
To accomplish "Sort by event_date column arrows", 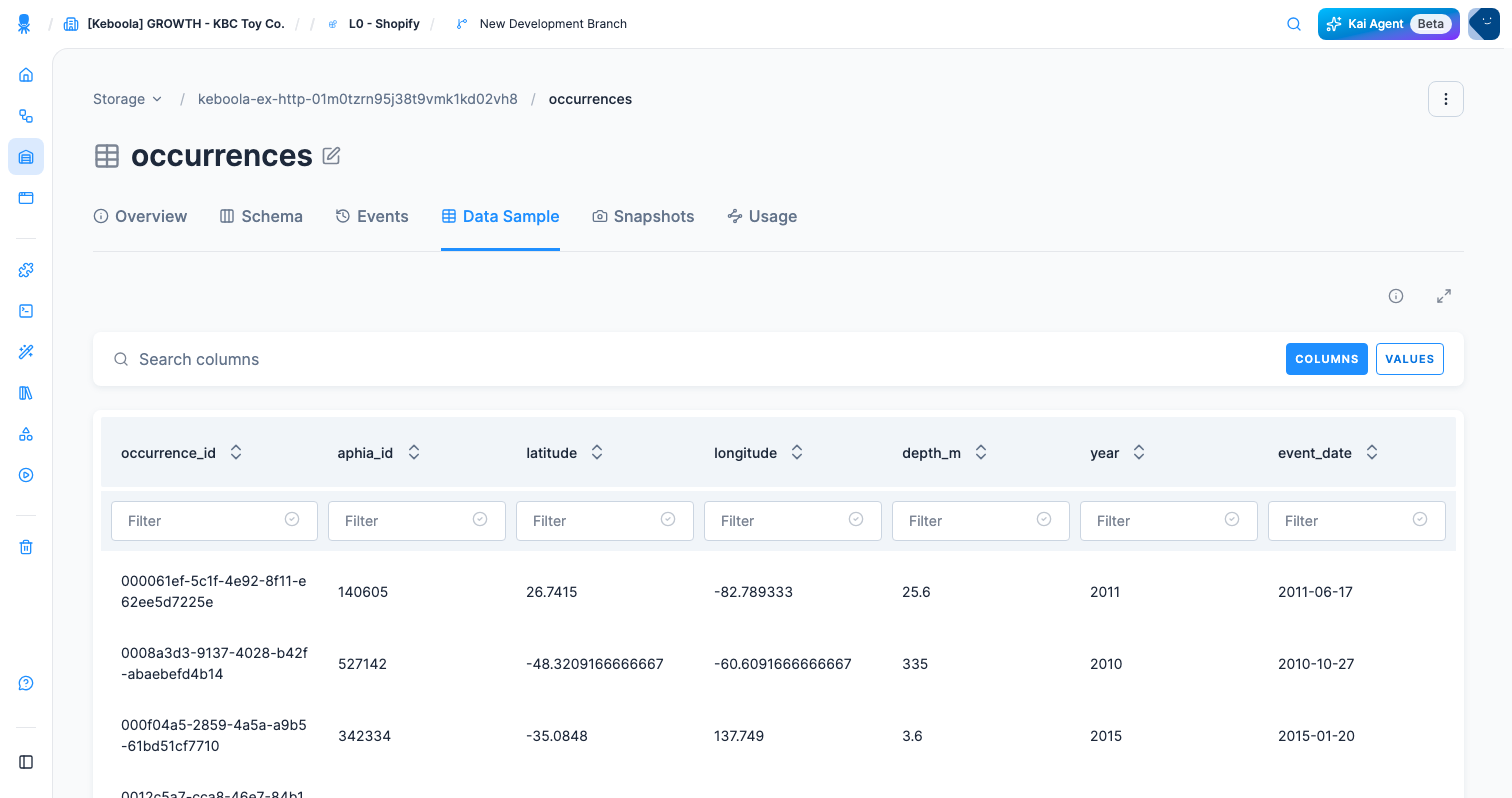I will point(1372,452).
